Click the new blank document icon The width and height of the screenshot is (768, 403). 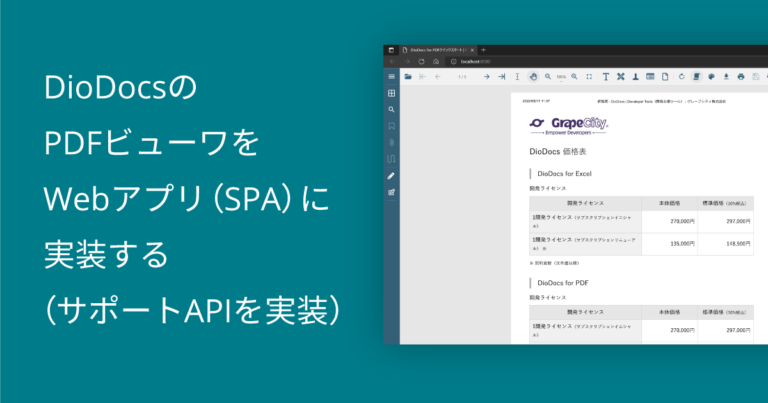(x=665, y=77)
